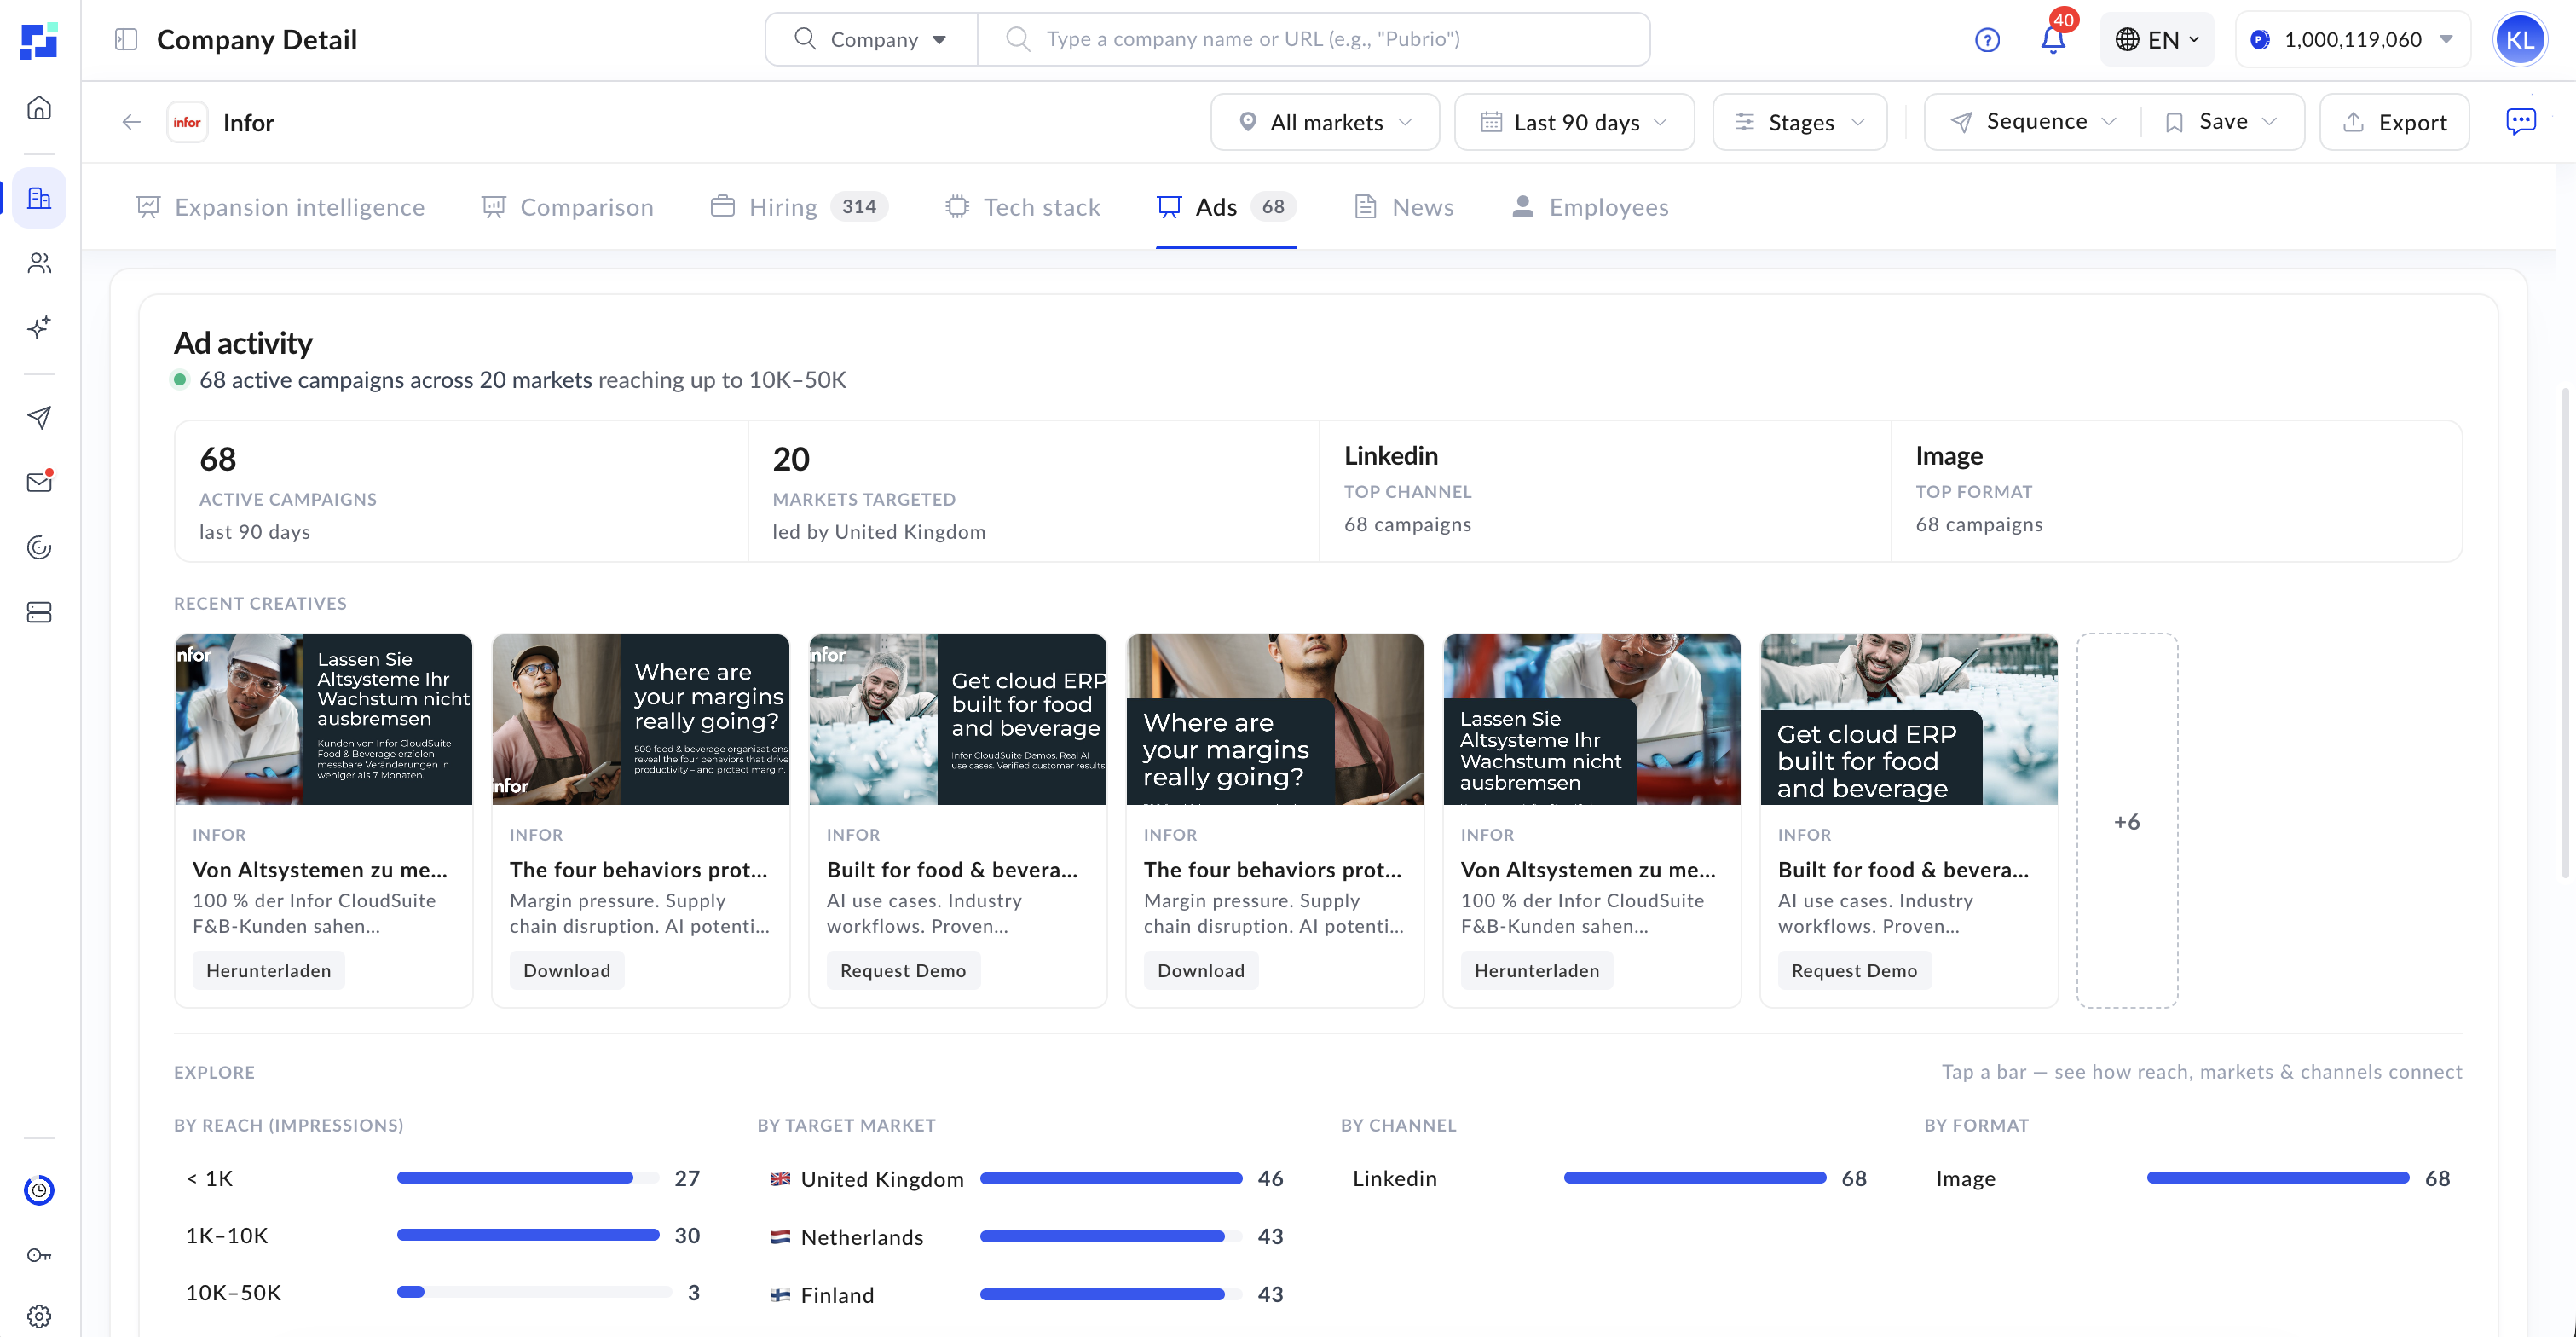This screenshot has width=2576, height=1337.
Task: Click the Finland market bar
Action: [1111, 1294]
